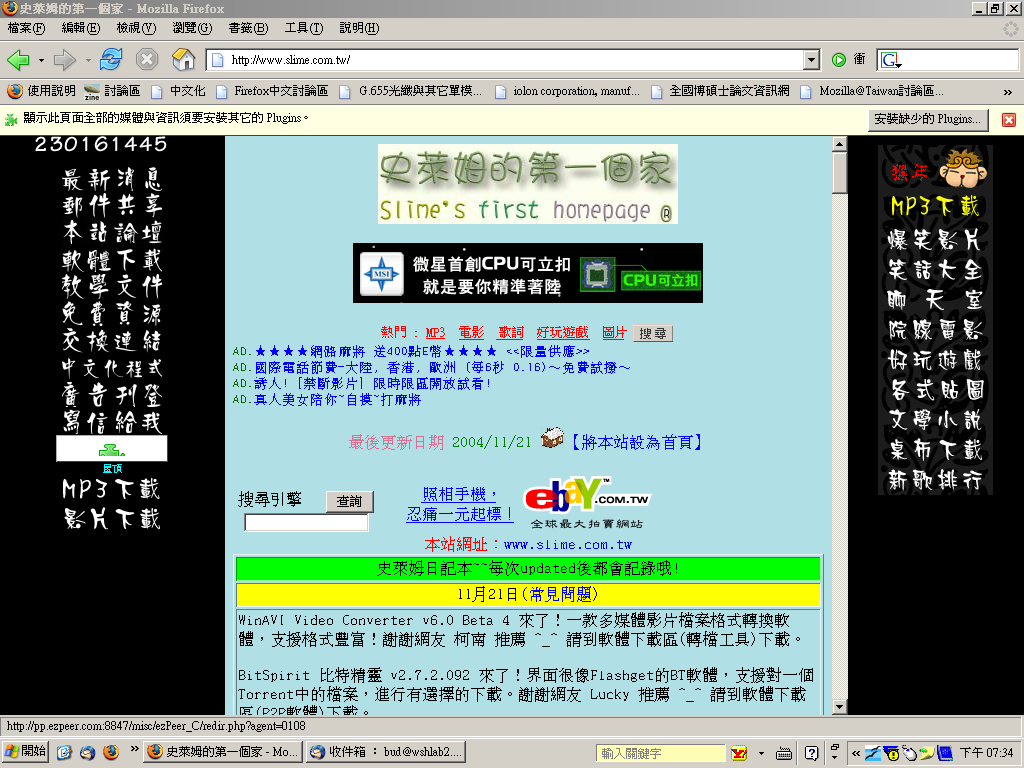This screenshot has height=768, width=1024.
Task: Click 安裝缺少的 Plugins button
Action: 927,119
